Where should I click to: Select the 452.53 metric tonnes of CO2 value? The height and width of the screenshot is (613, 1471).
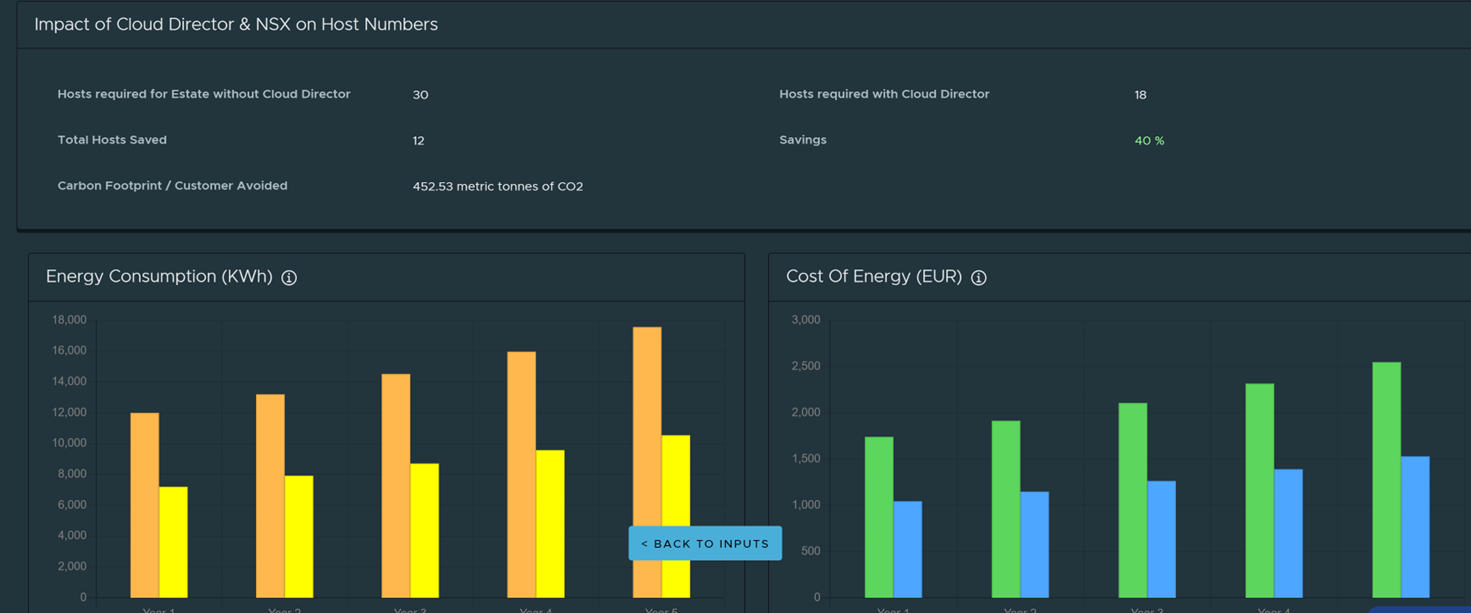pos(498,187)
